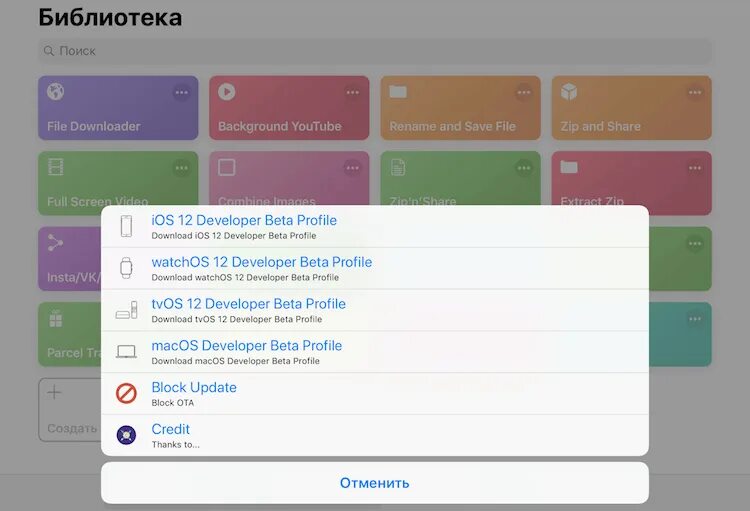Open more options for Zip and Share

point(695,92)
